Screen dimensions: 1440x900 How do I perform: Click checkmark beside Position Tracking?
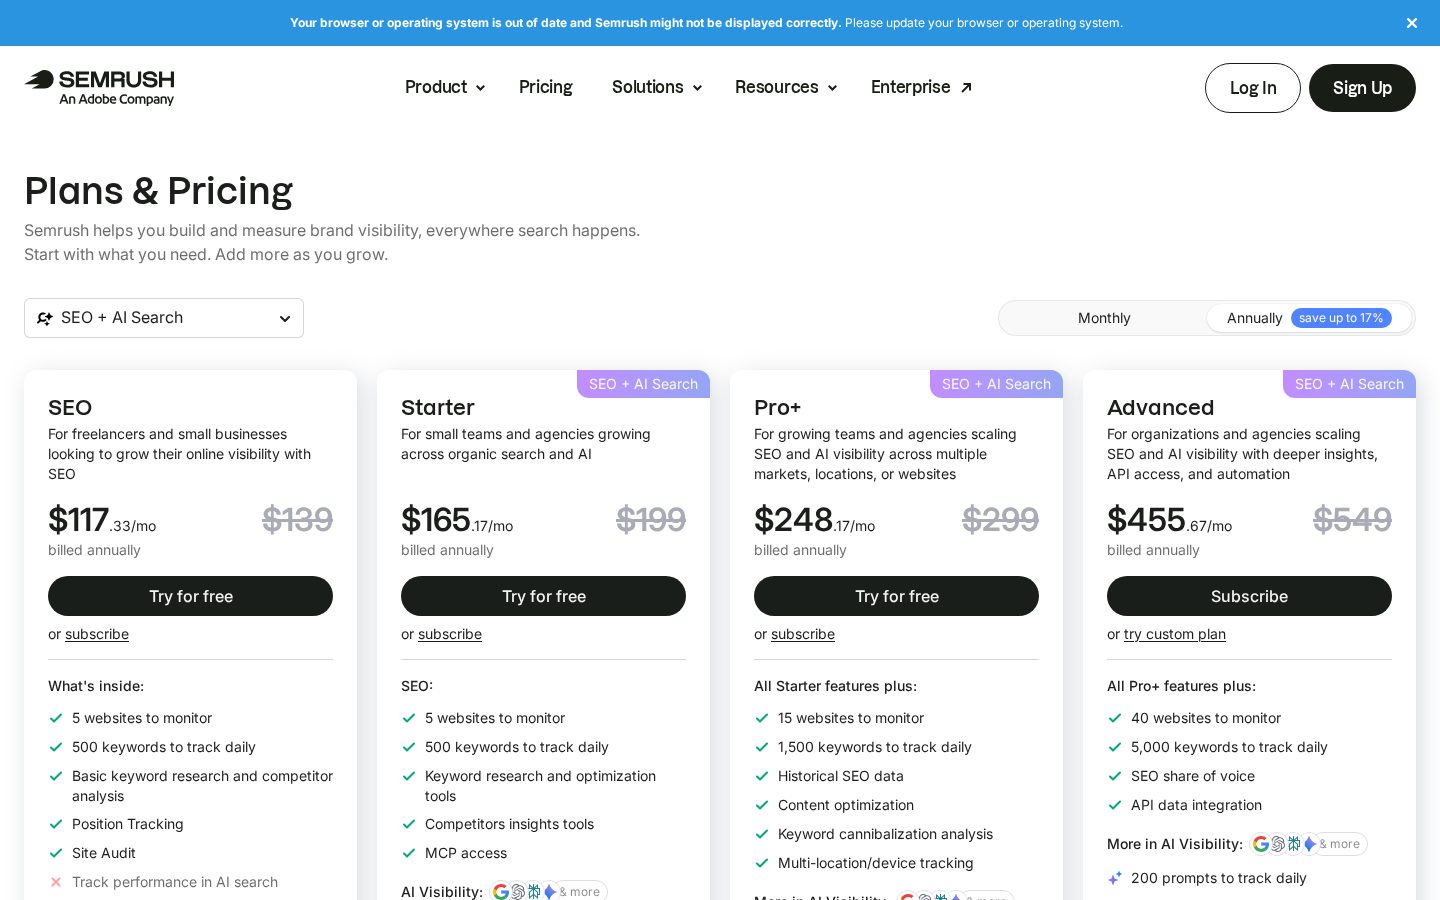click(x=56, y=824)
